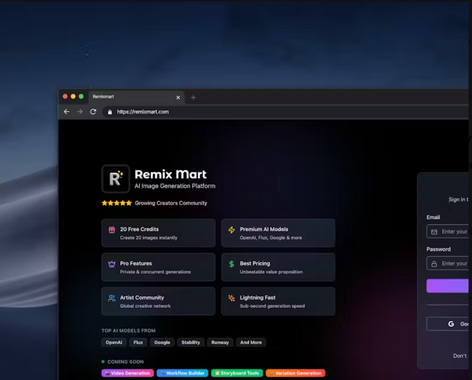Click the Storyboard Tools badge
This screenshot has height=380, width=472.
pyautogui.click(x=237, y=373)
